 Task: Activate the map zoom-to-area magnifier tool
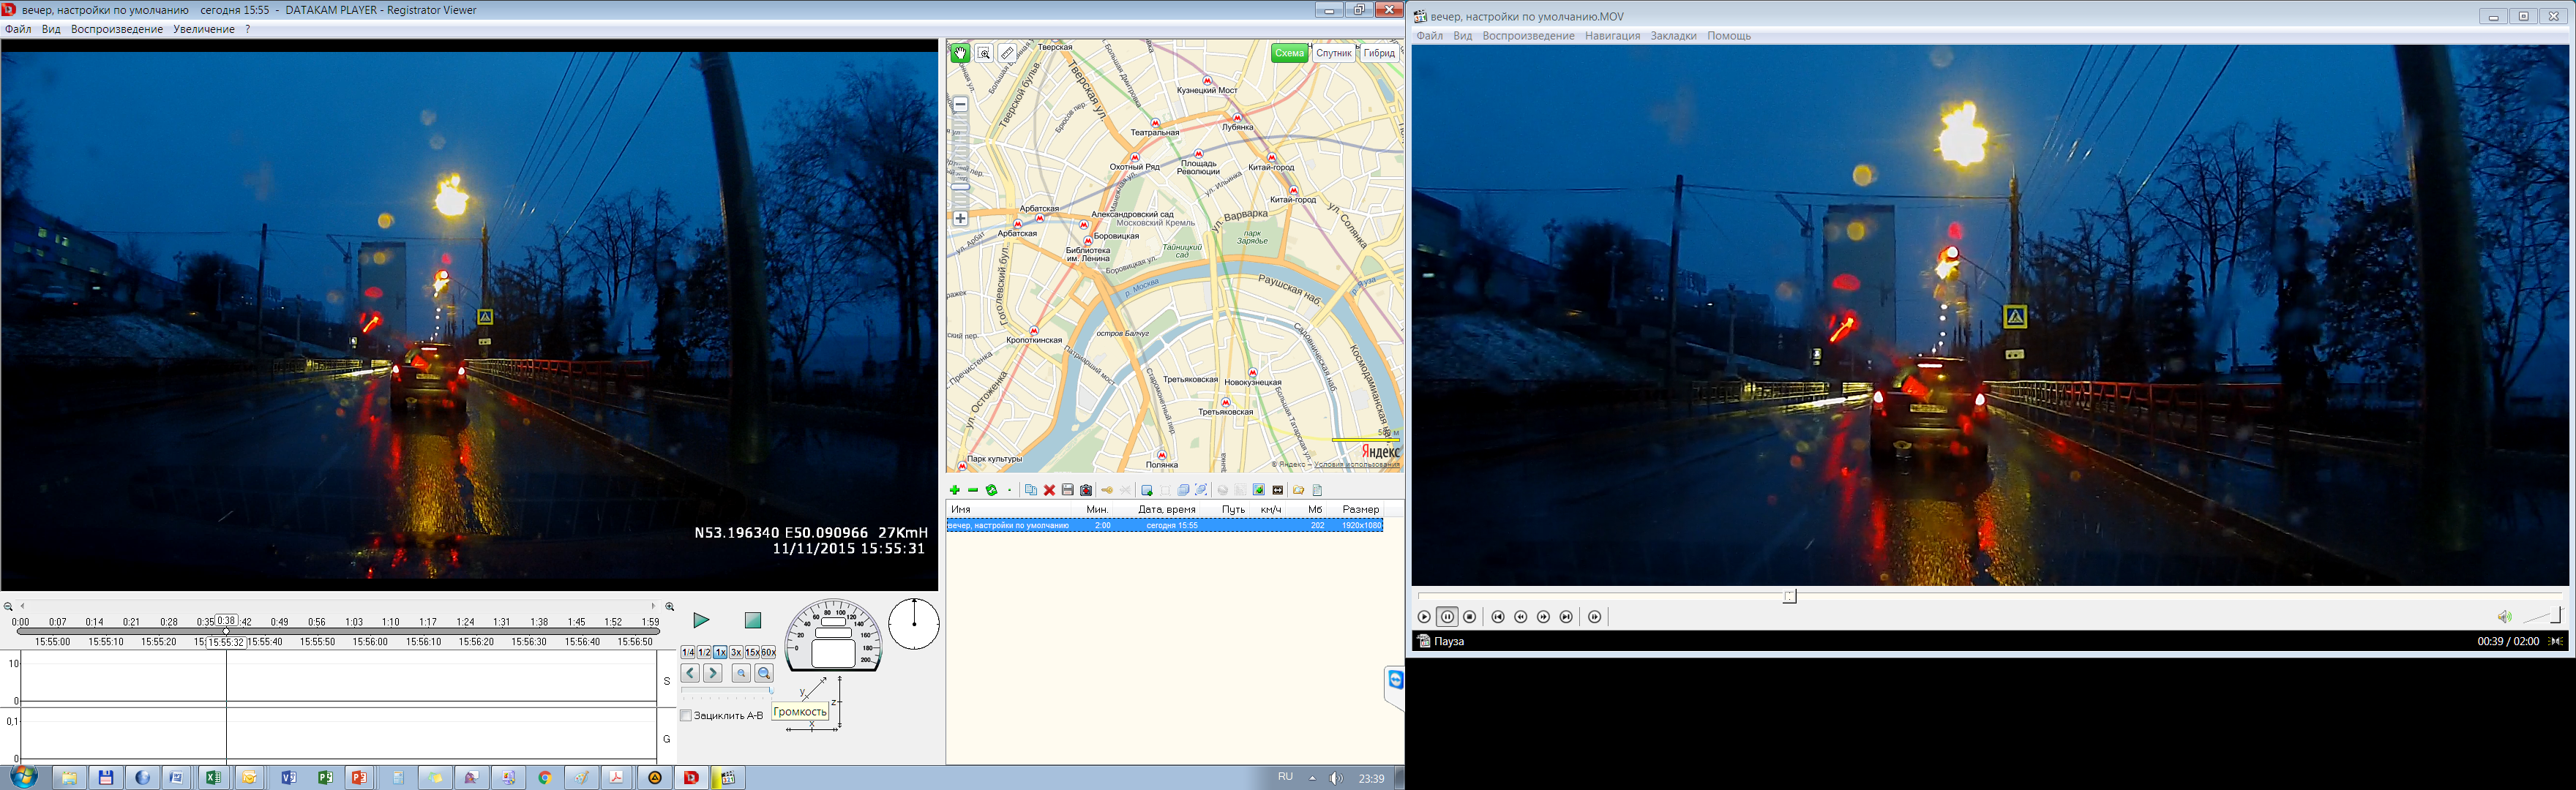click(984, 53)
